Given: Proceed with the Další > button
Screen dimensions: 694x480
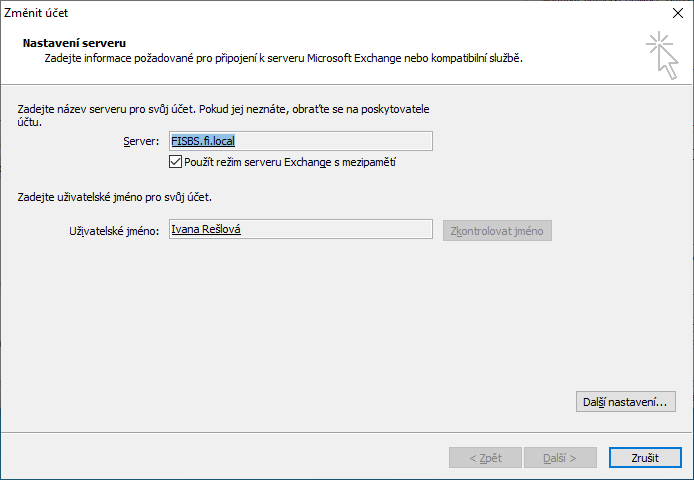Looking at the screenshot, I should (561, 457).
